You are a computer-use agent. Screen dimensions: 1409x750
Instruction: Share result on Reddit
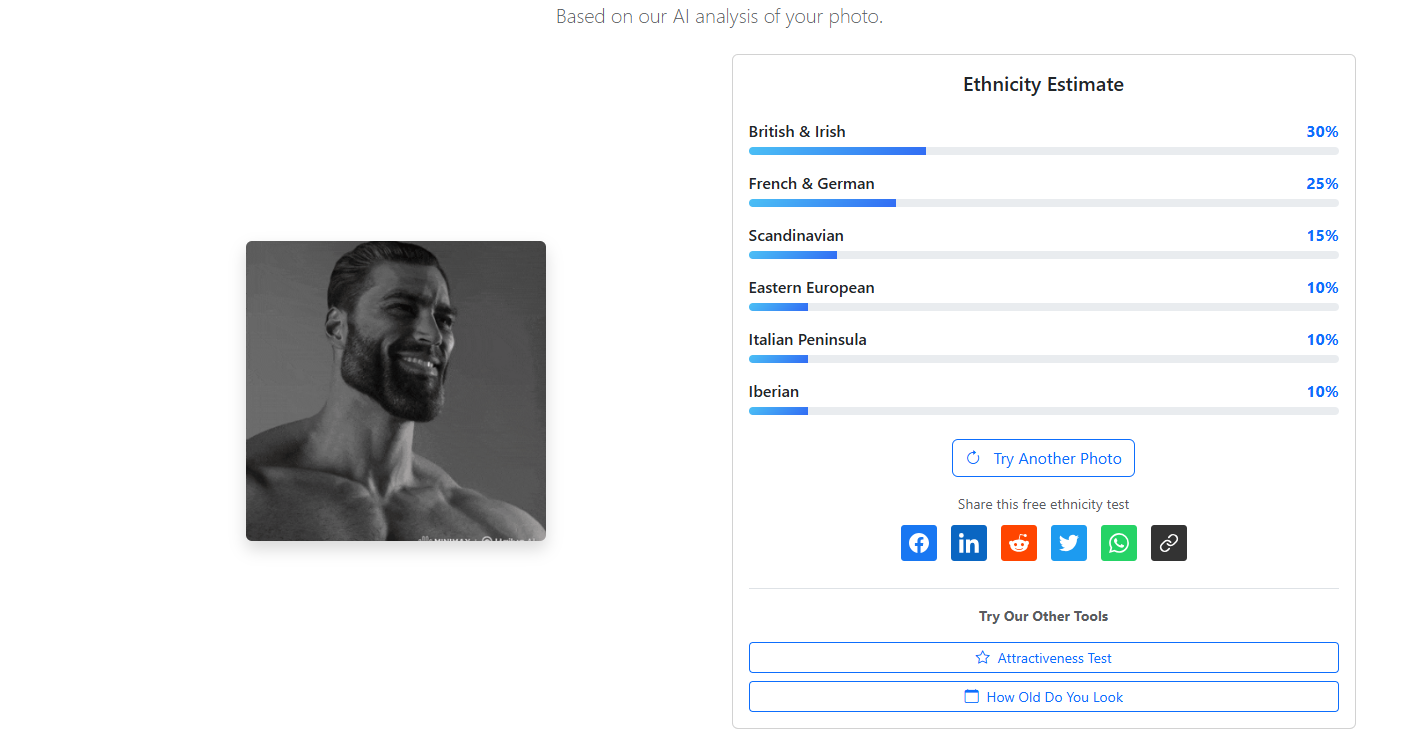[x=1019, y=543]
